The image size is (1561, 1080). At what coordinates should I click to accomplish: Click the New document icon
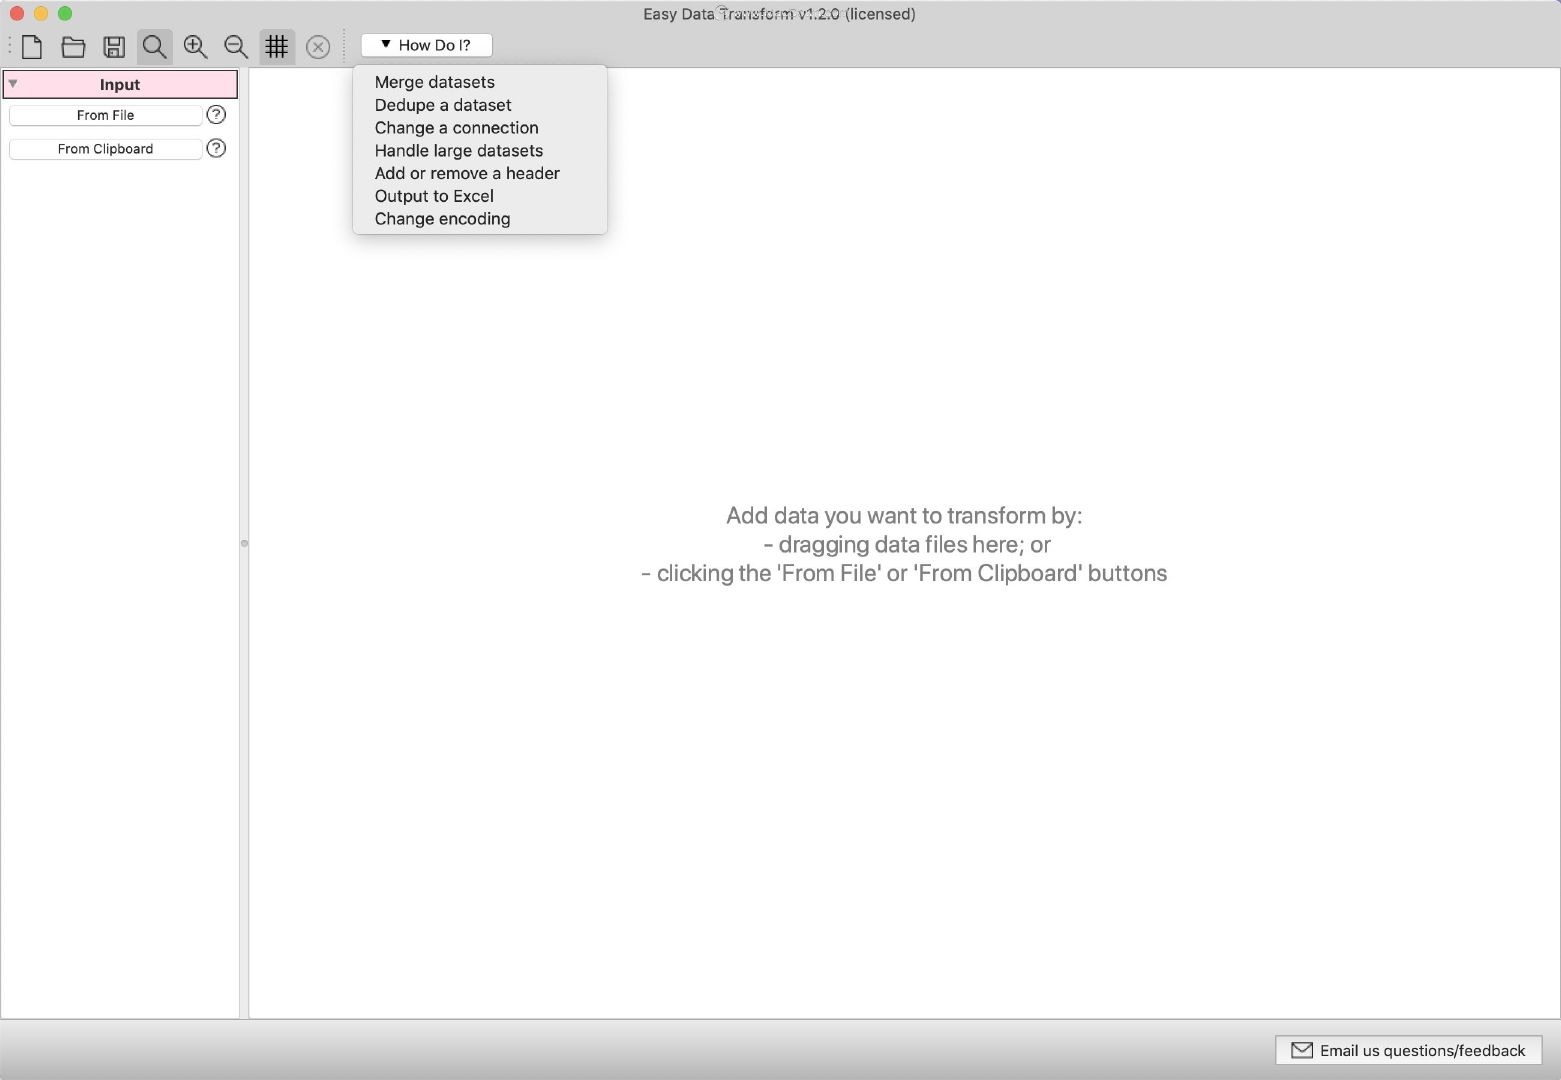(32, 46)
